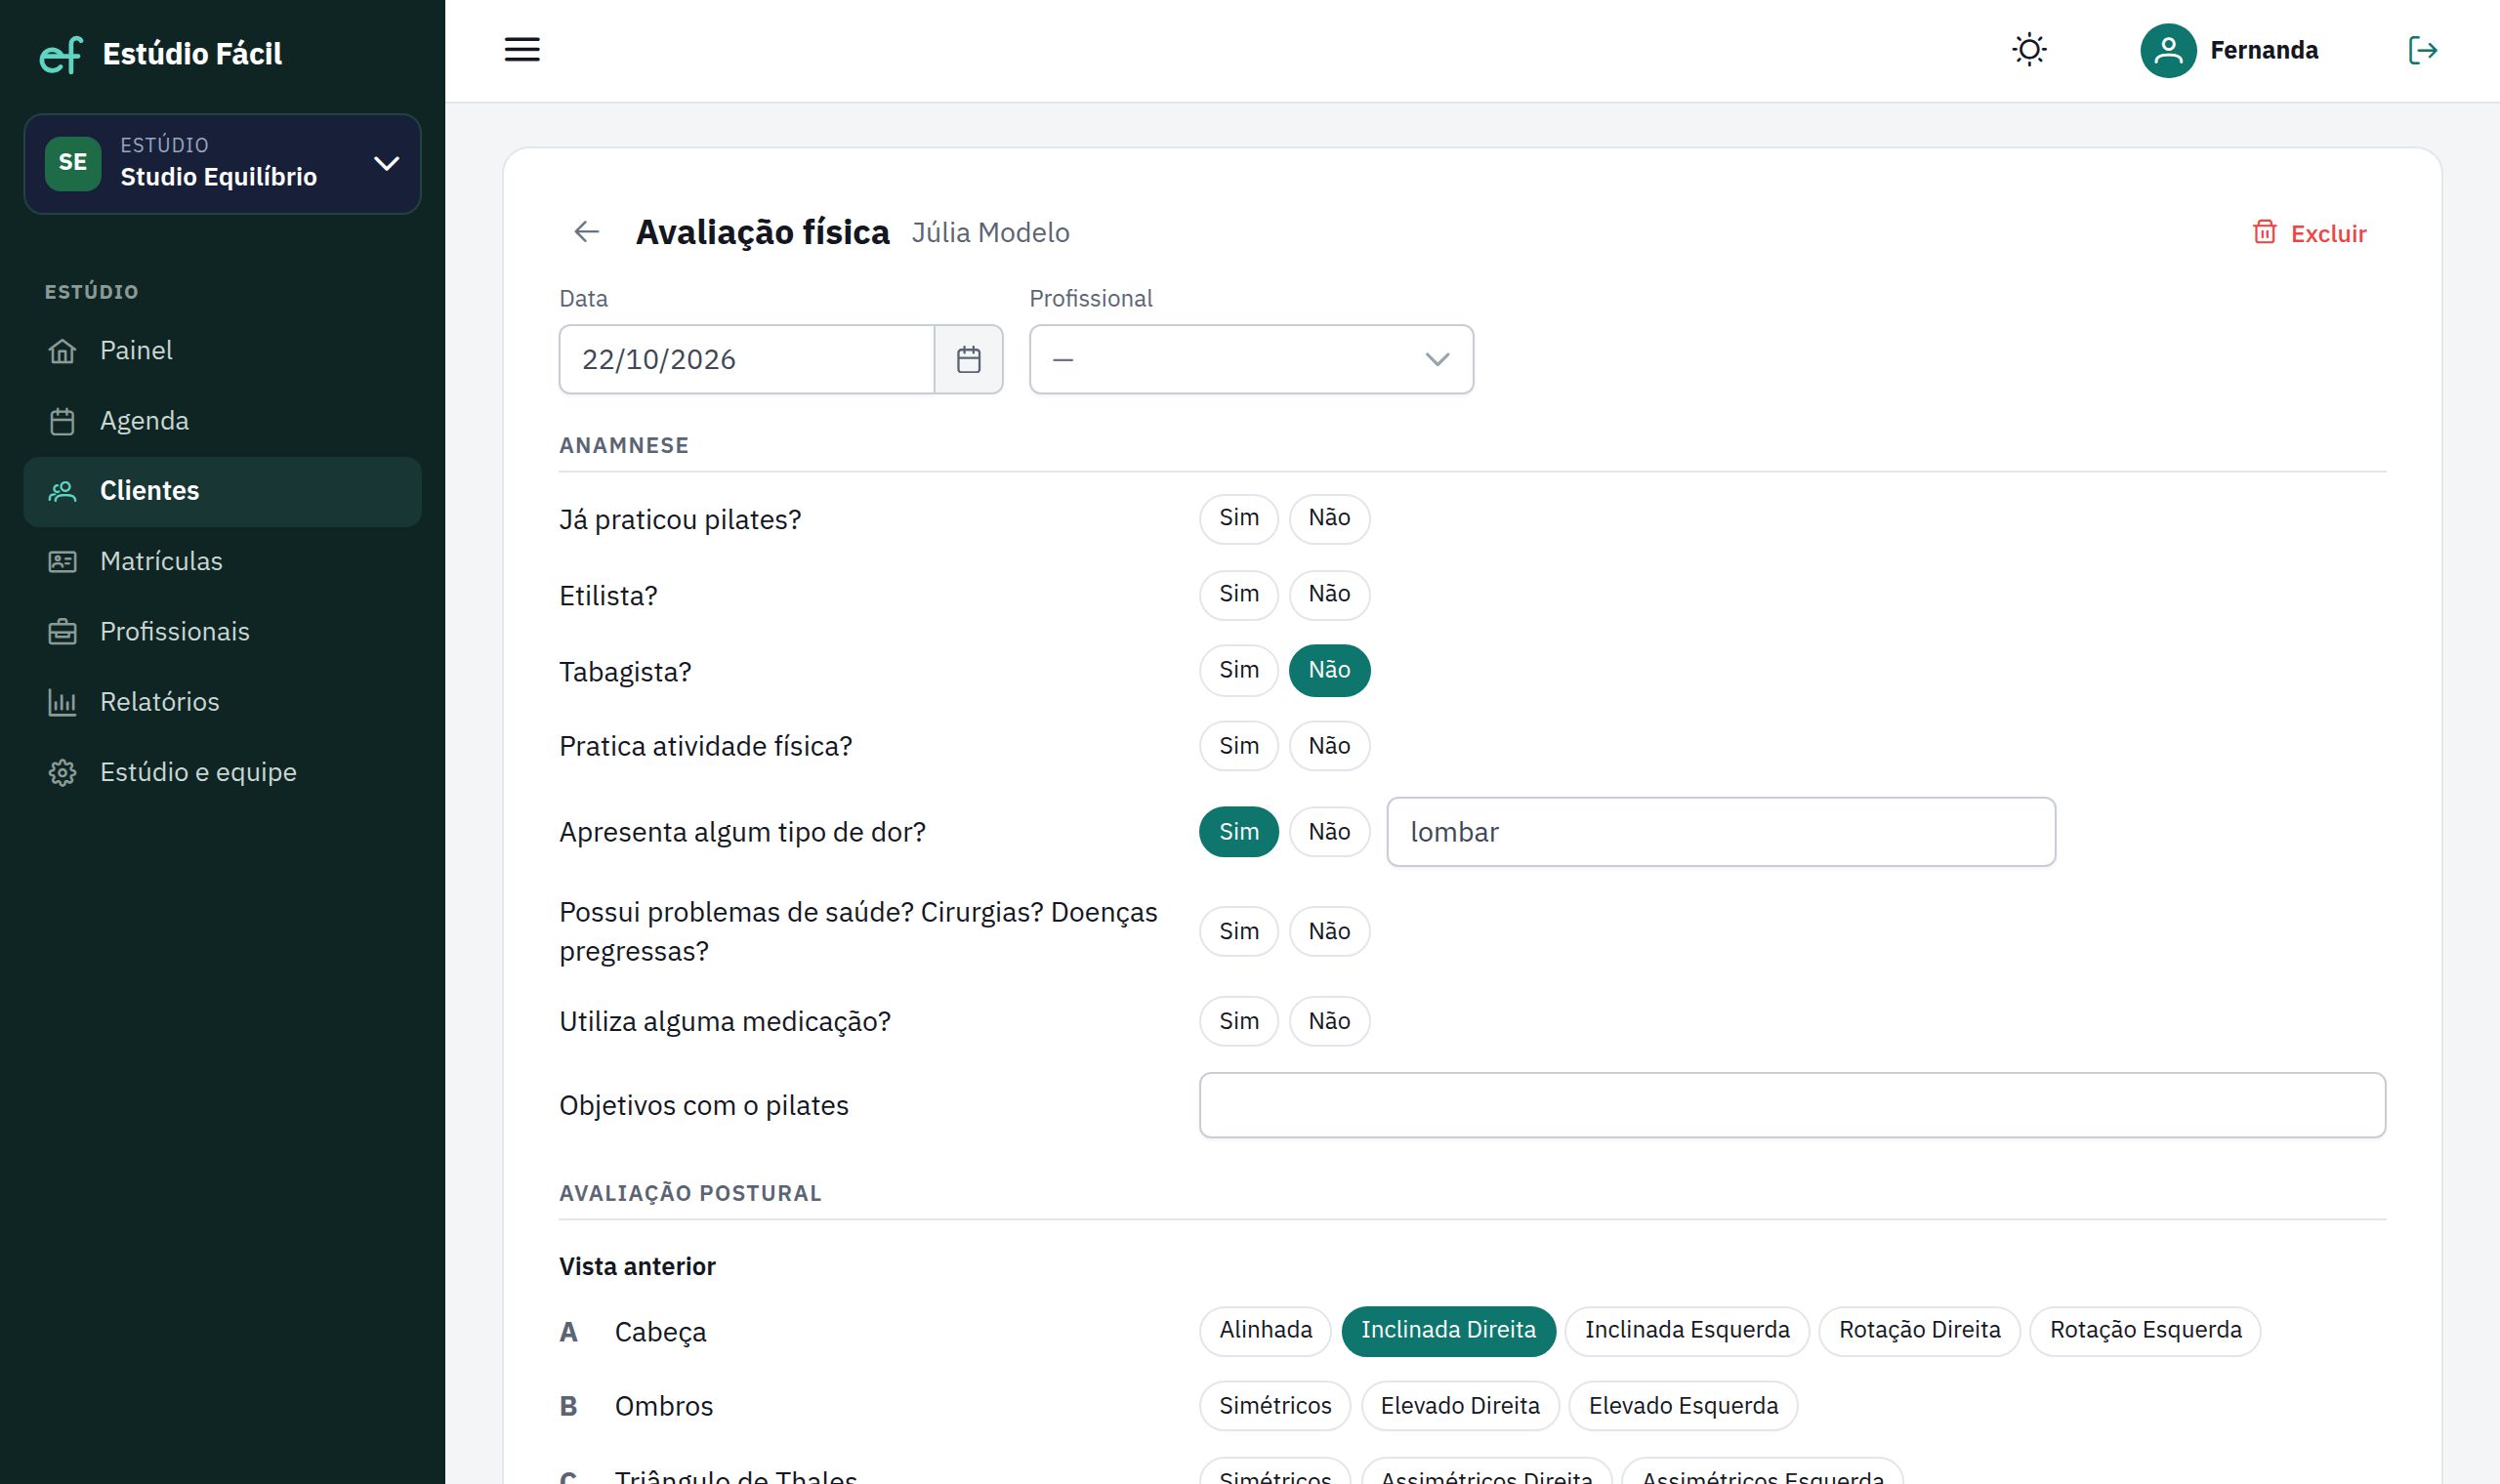Screen dimensions: 2500x1484
Task: Select Sim for Utiliza alguma medicação
Action: [x=1238, y=1021]
